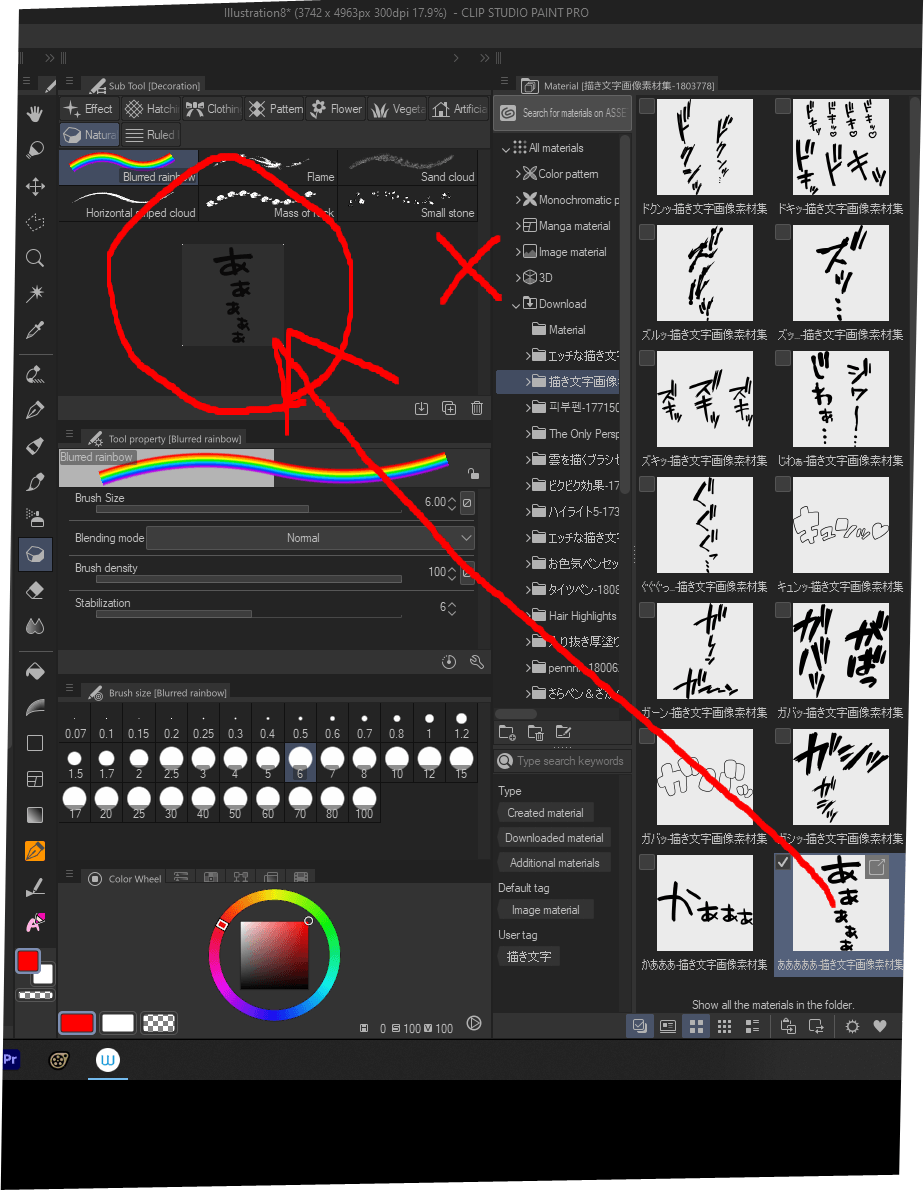Check the かあああ material checkbox
The width and height of the screenshot is (924, 1190).
pyautogui.click(x=647, y=862)
